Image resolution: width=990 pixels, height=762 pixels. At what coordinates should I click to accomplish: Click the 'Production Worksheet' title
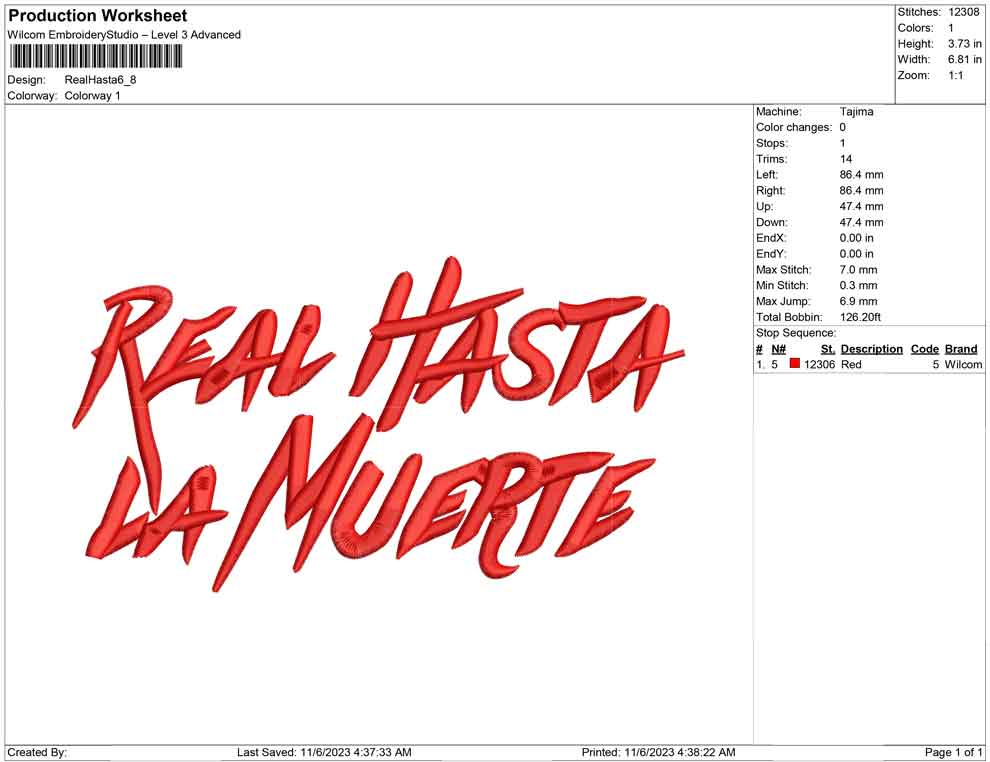click(97, 16)
